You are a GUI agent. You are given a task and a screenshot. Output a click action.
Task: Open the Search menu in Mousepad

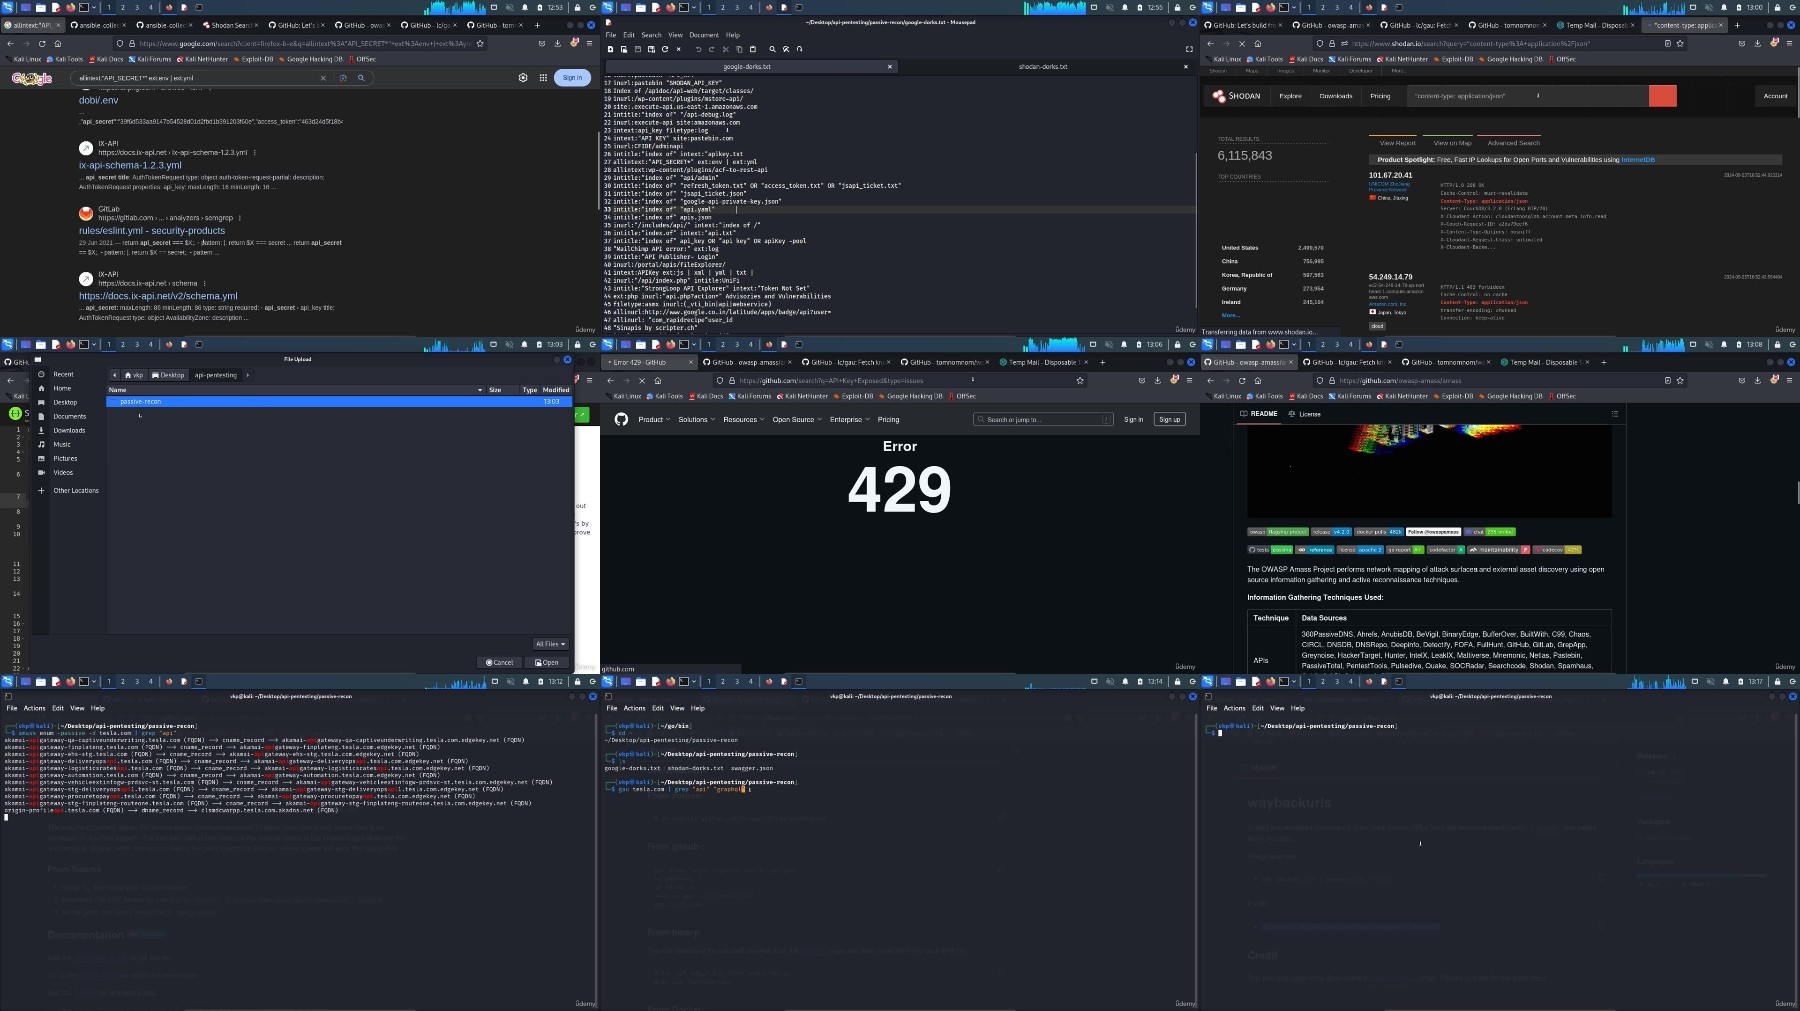tap(651, 34)
